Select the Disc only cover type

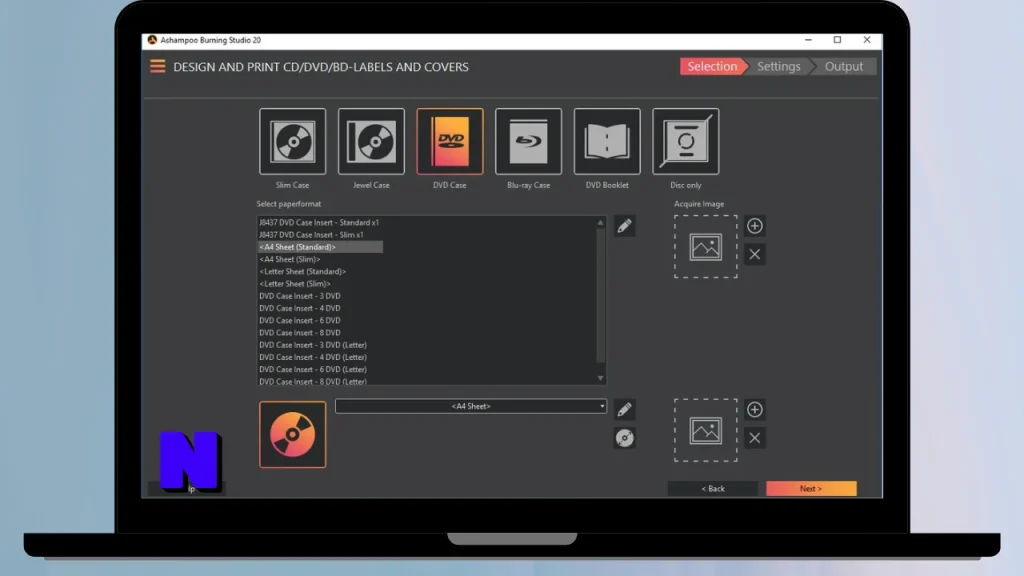(686, 142)
